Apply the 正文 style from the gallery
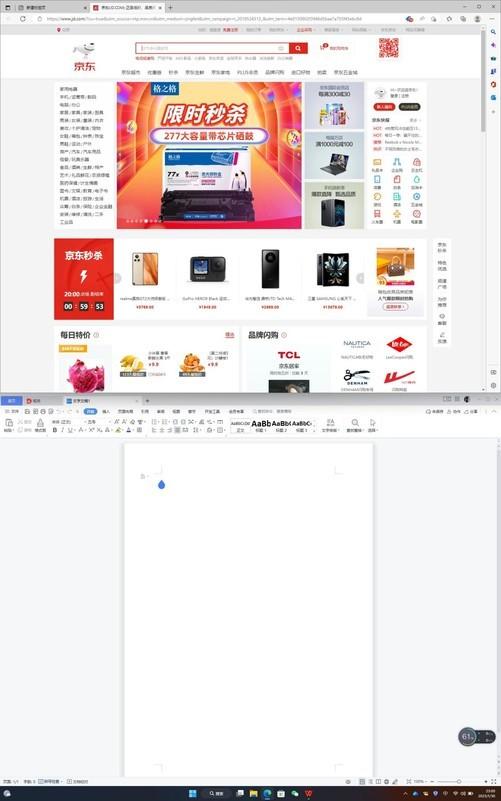 click(x=240, y=426)
